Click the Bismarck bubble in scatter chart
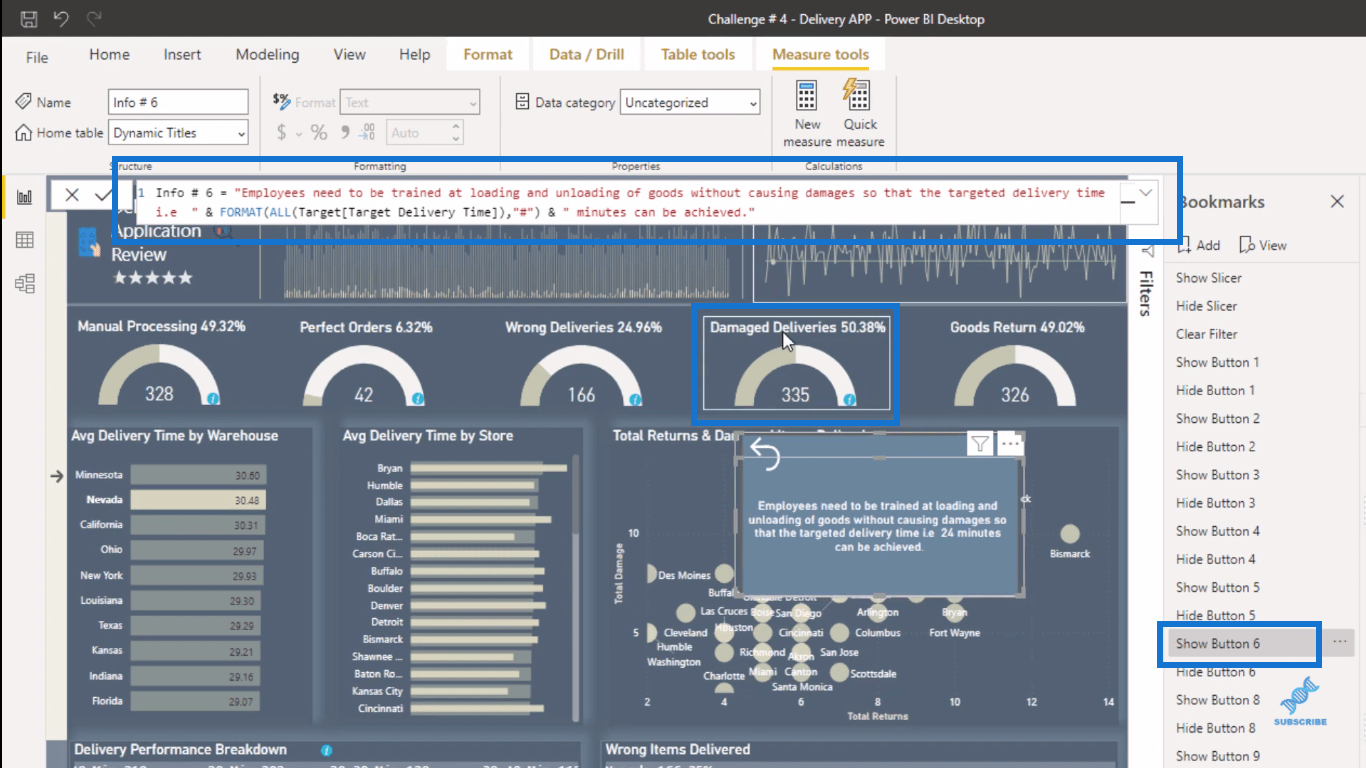 [1070, 534]
